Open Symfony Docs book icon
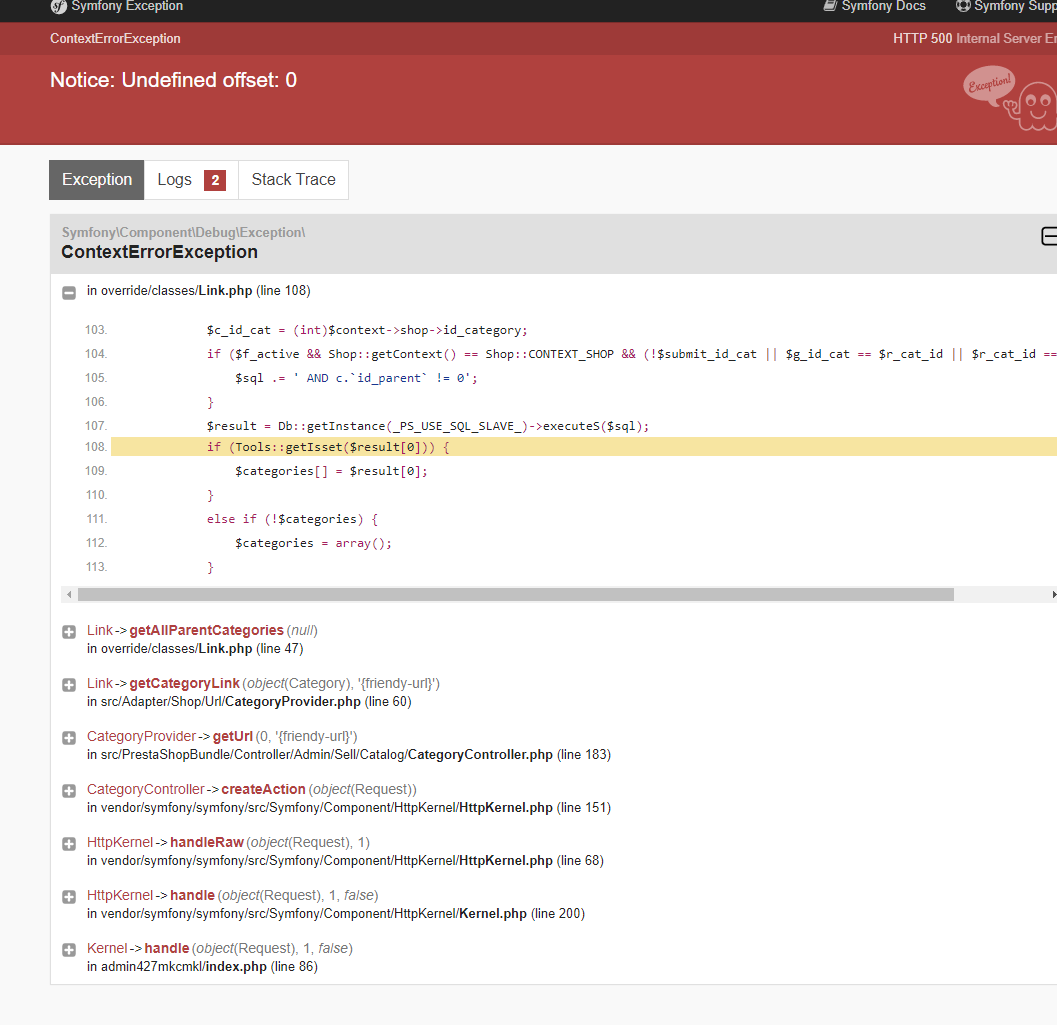Viewport: 1057px width, 1025px height. point(830,6)
